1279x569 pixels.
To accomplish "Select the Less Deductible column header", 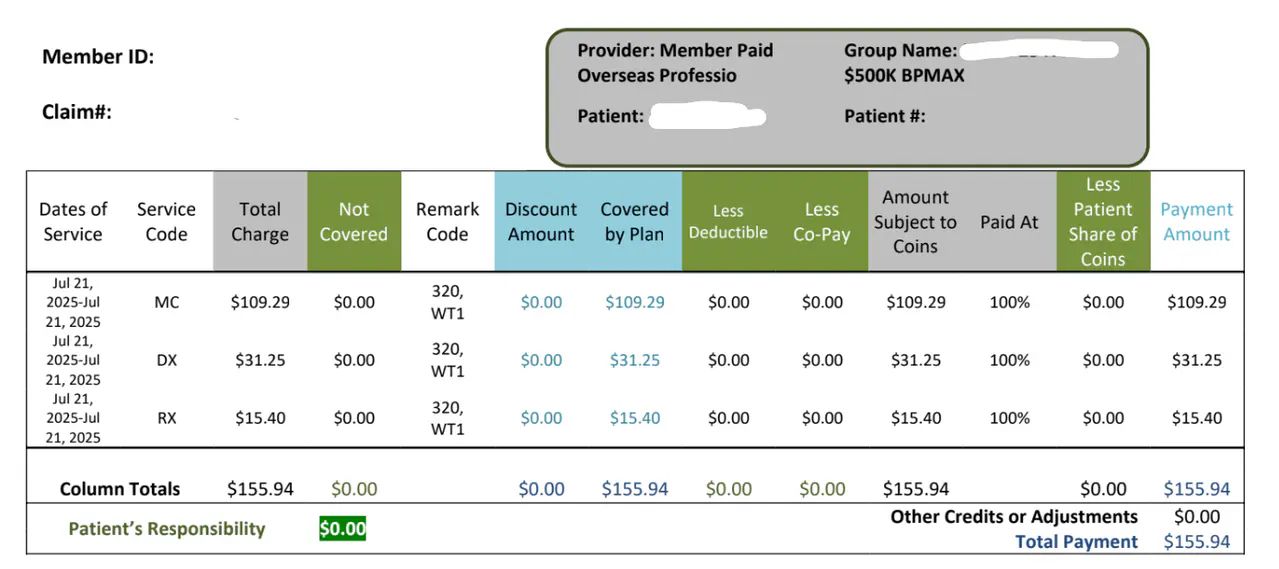I will pos(728,222).
